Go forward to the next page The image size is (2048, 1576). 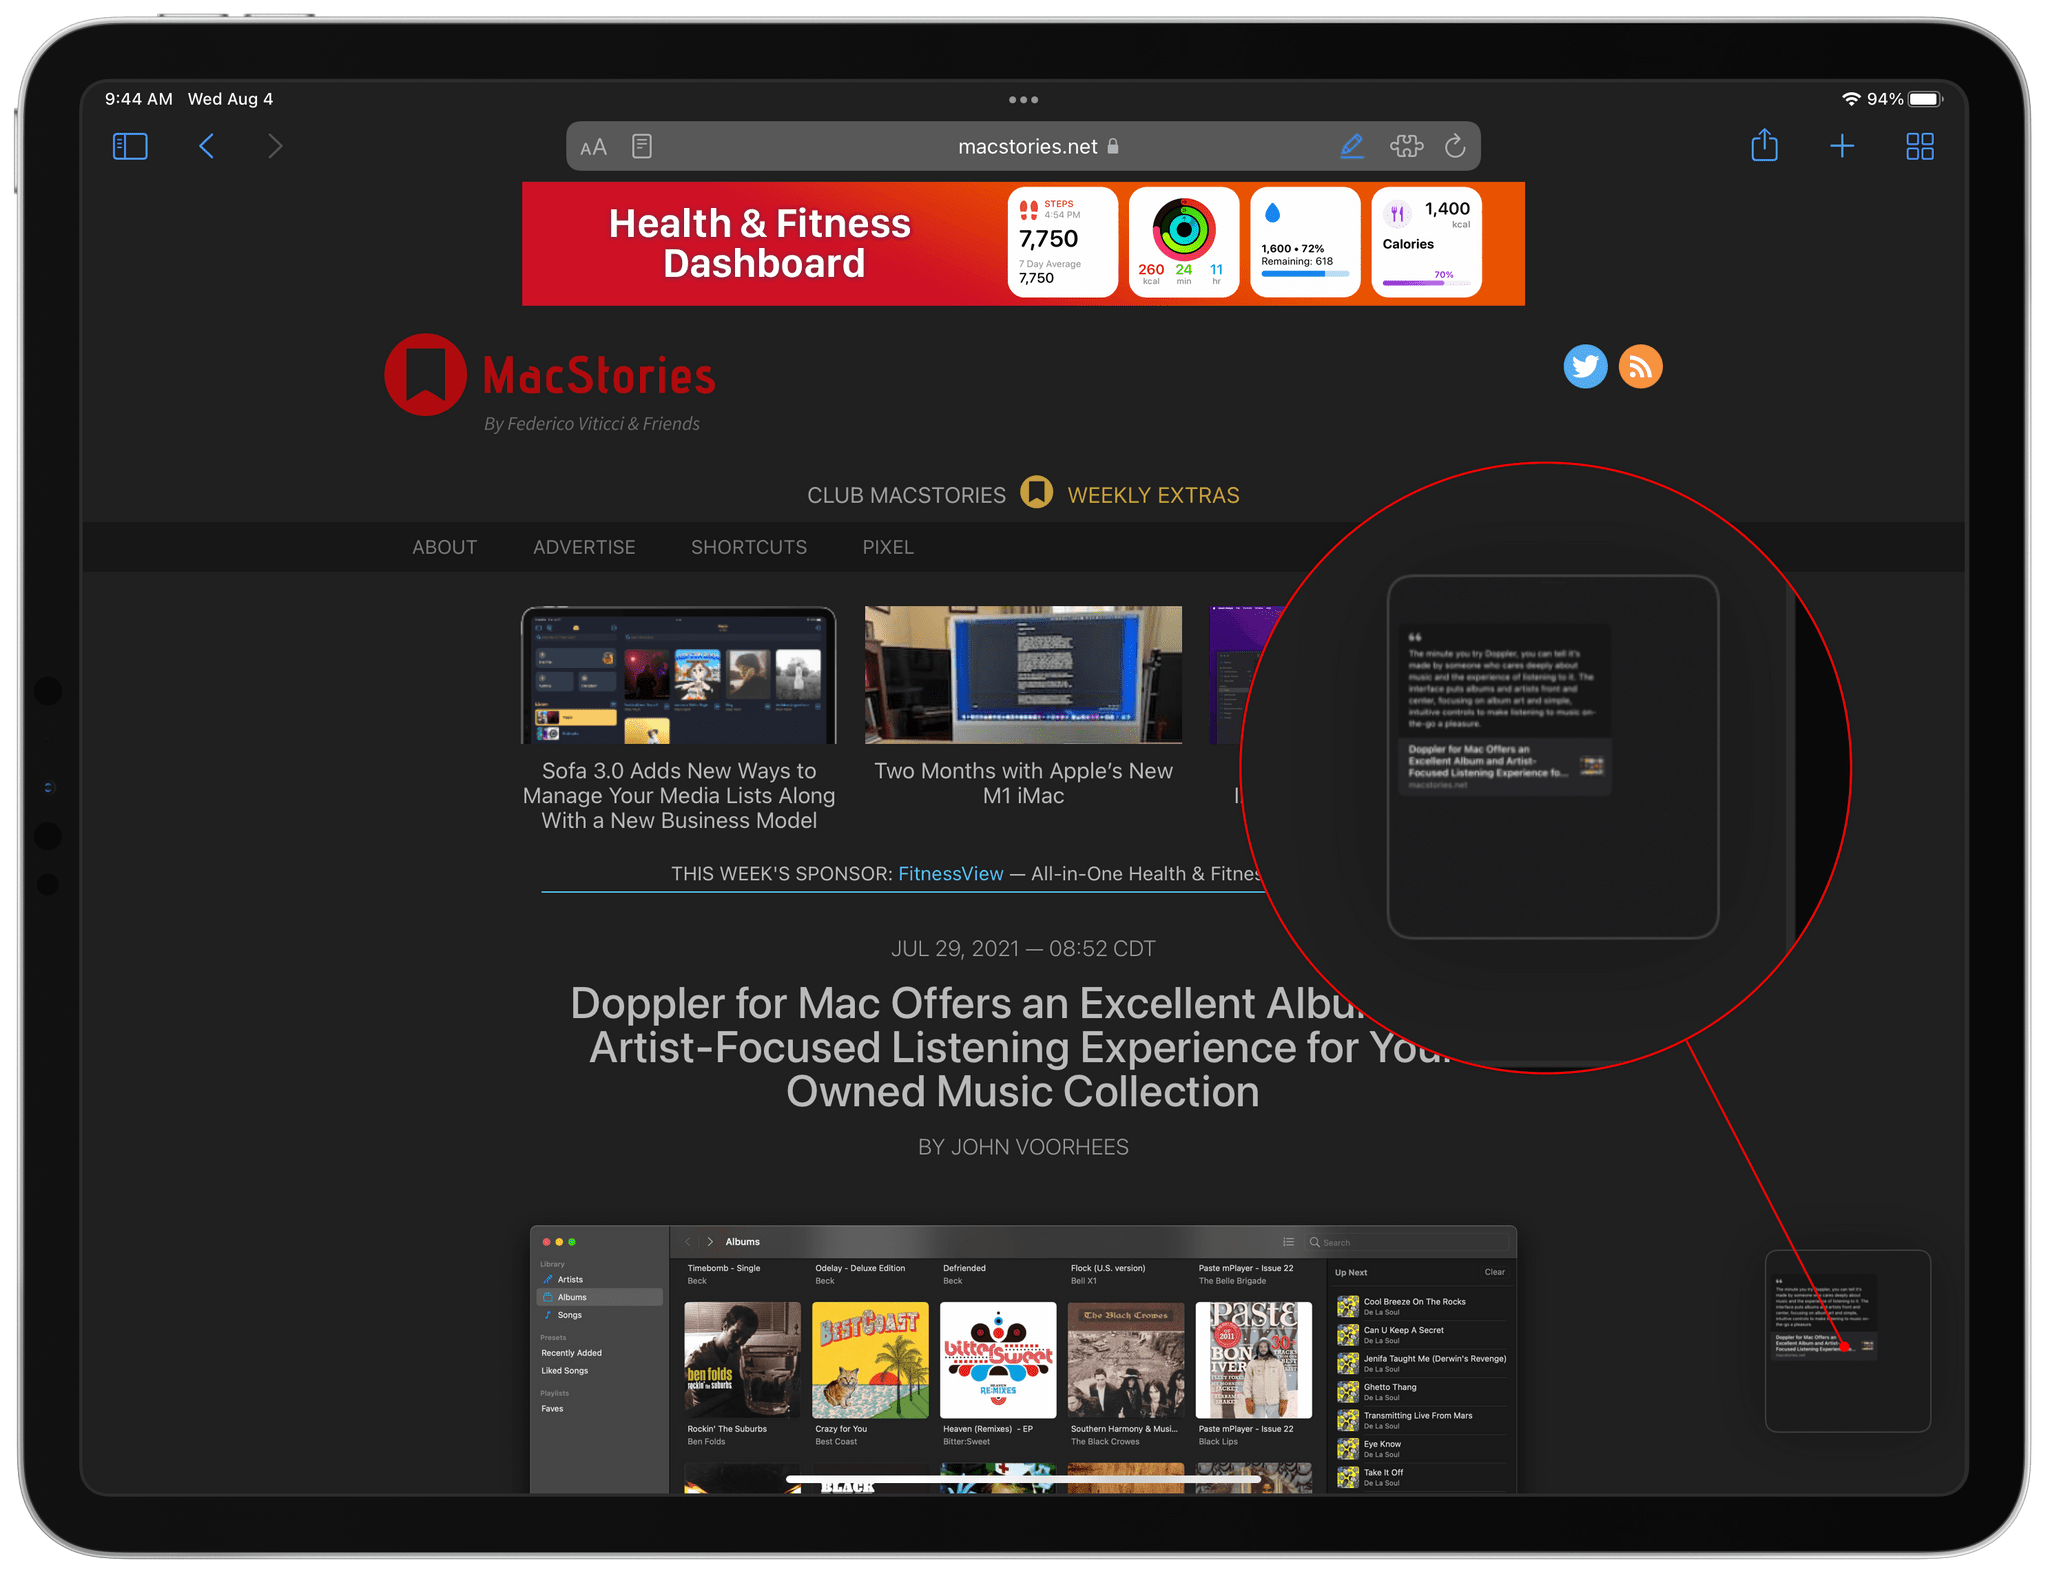275,147
